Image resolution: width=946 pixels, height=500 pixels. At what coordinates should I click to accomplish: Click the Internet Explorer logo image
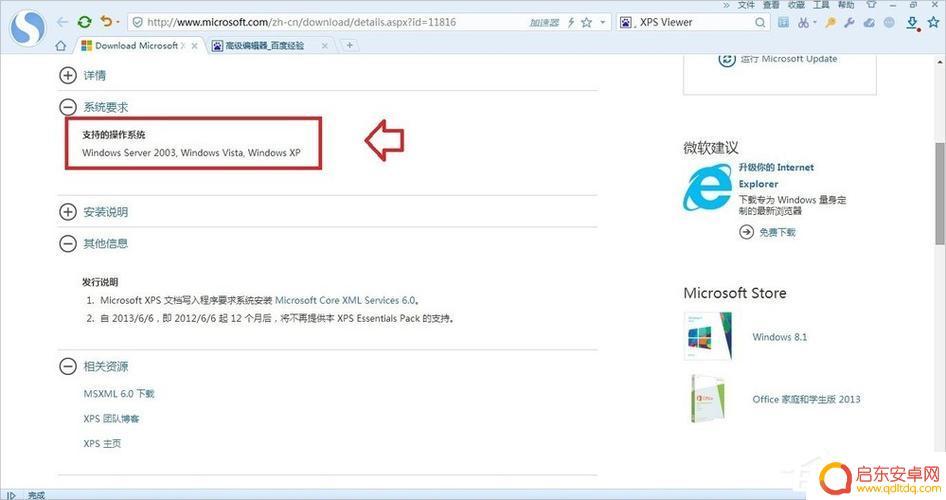[x=706, y=188]
